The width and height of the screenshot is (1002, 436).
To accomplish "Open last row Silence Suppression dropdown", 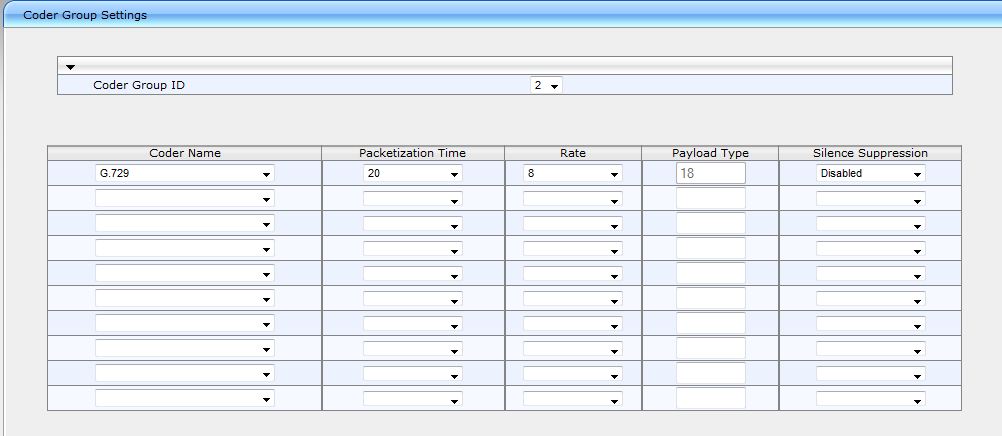I will (x=870, y=399).
